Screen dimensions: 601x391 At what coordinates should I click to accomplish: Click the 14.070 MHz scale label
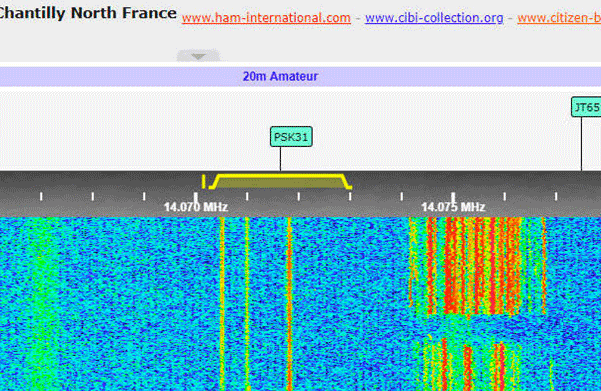(196, 207)
